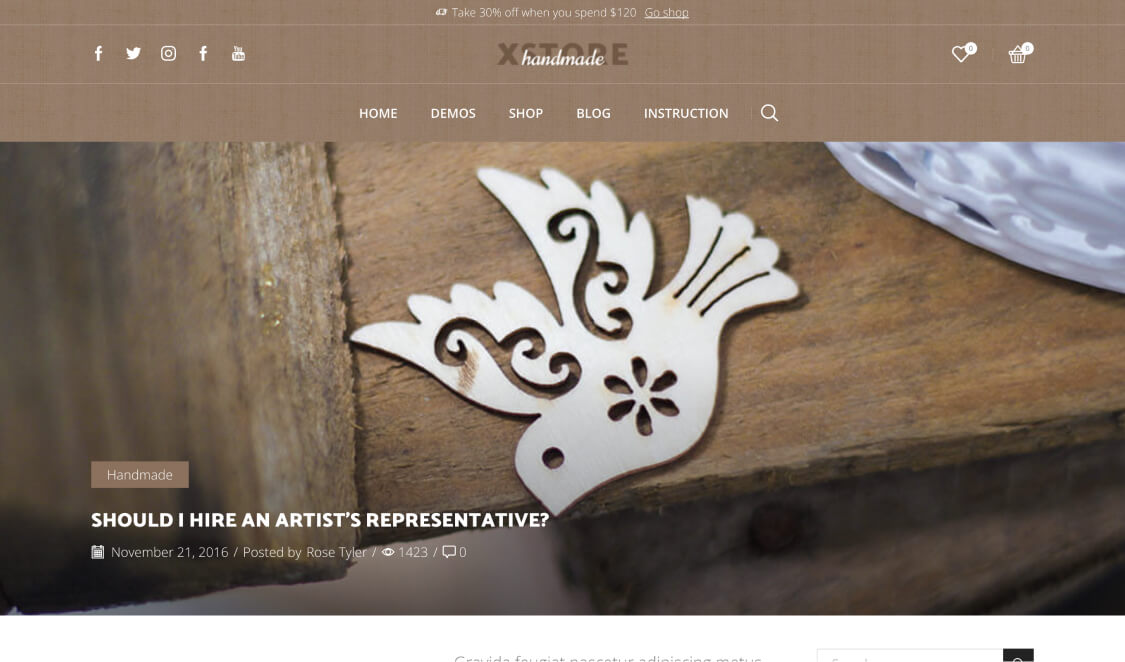Open the BLOG menu item

tap(593, 113)
